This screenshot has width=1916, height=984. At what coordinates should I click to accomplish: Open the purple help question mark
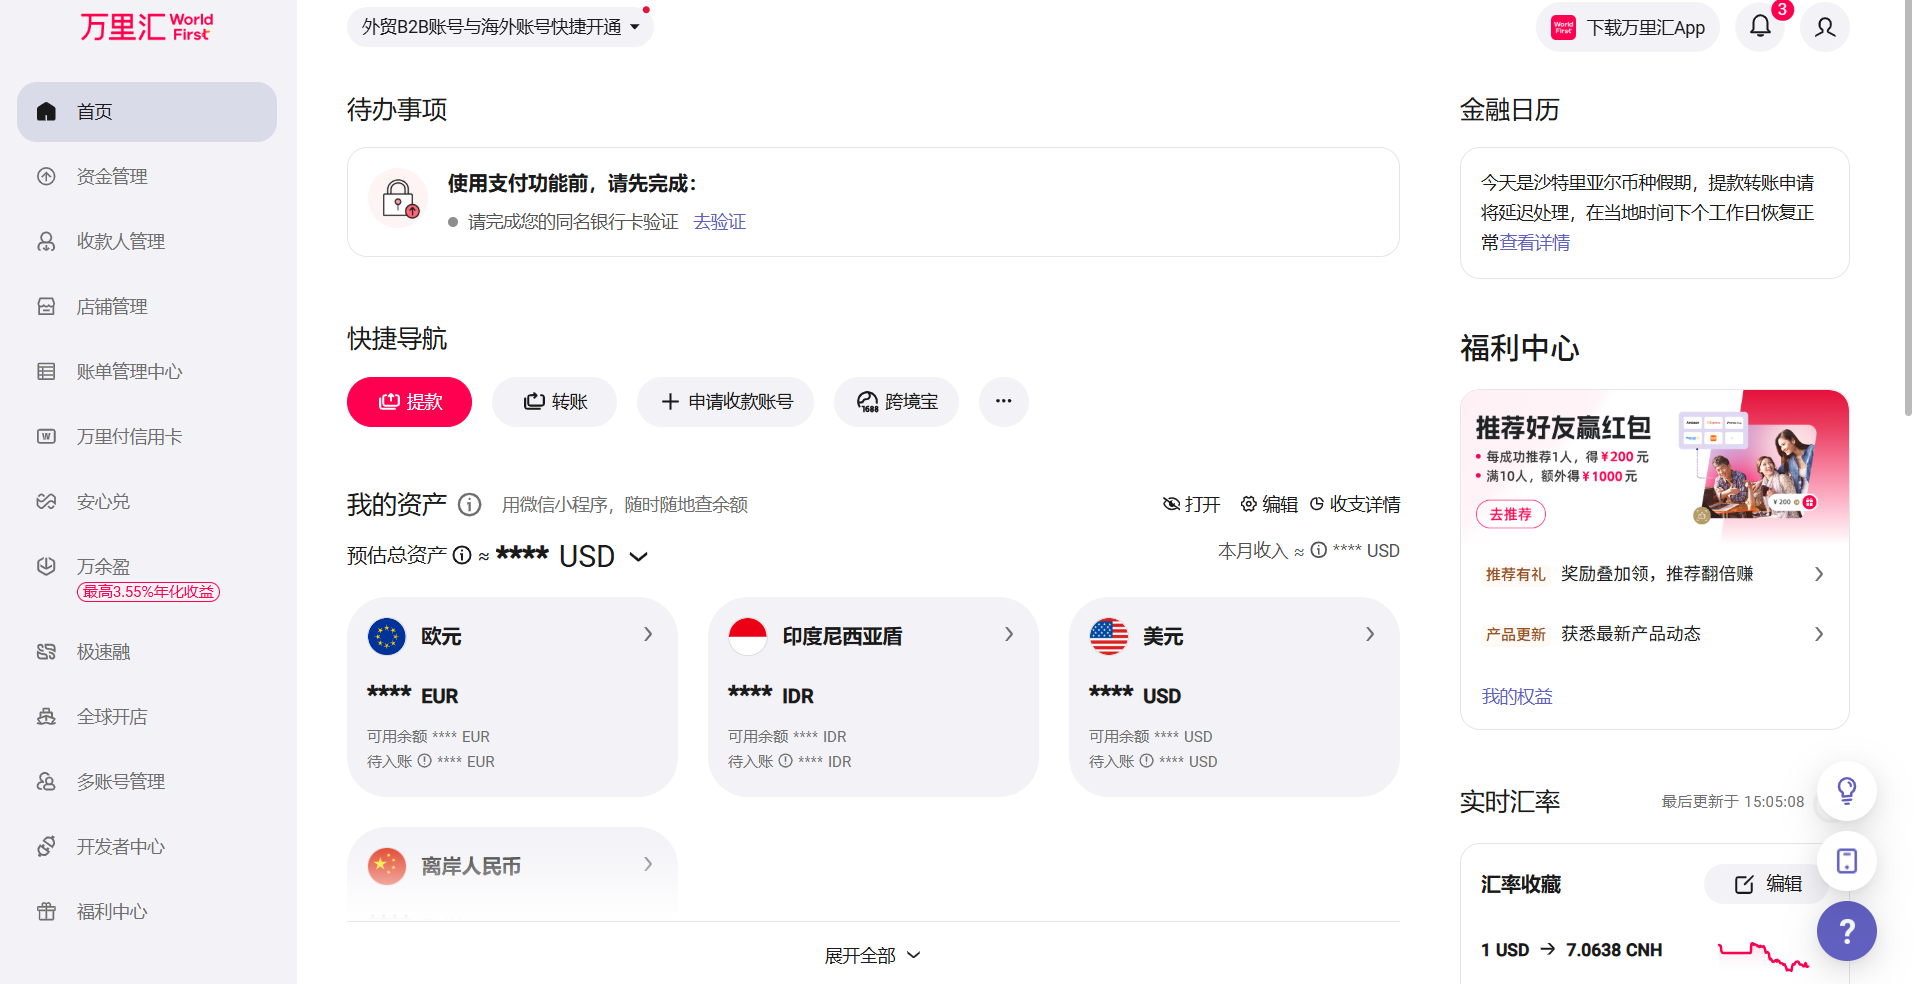point(1846,932)
